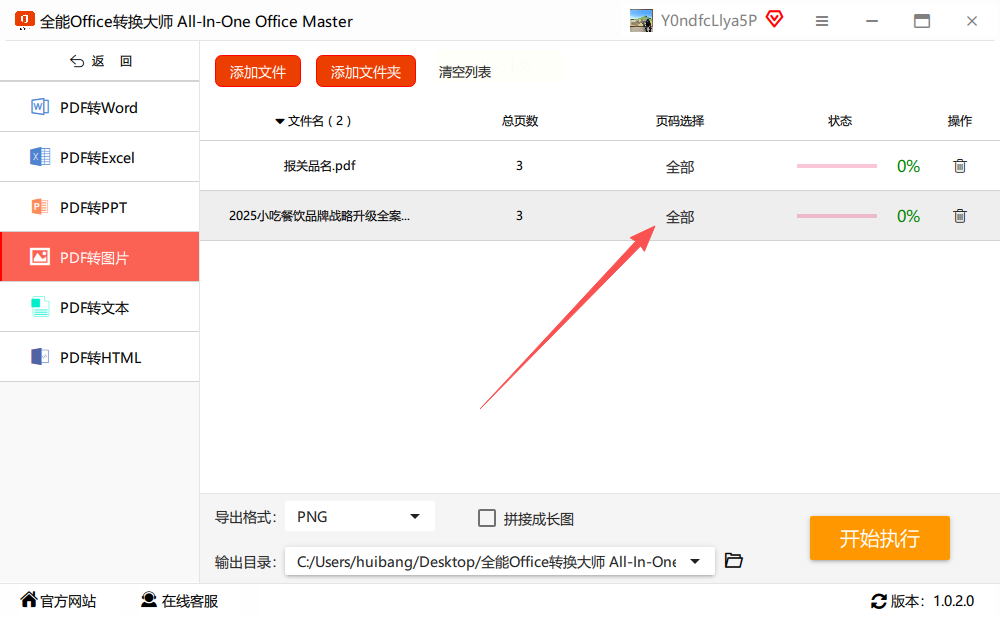Image resolution: width=1000 pixels, height=617 pixels.
Task: Select the PDF转图片 tab
Action: (x=99, y=256)
